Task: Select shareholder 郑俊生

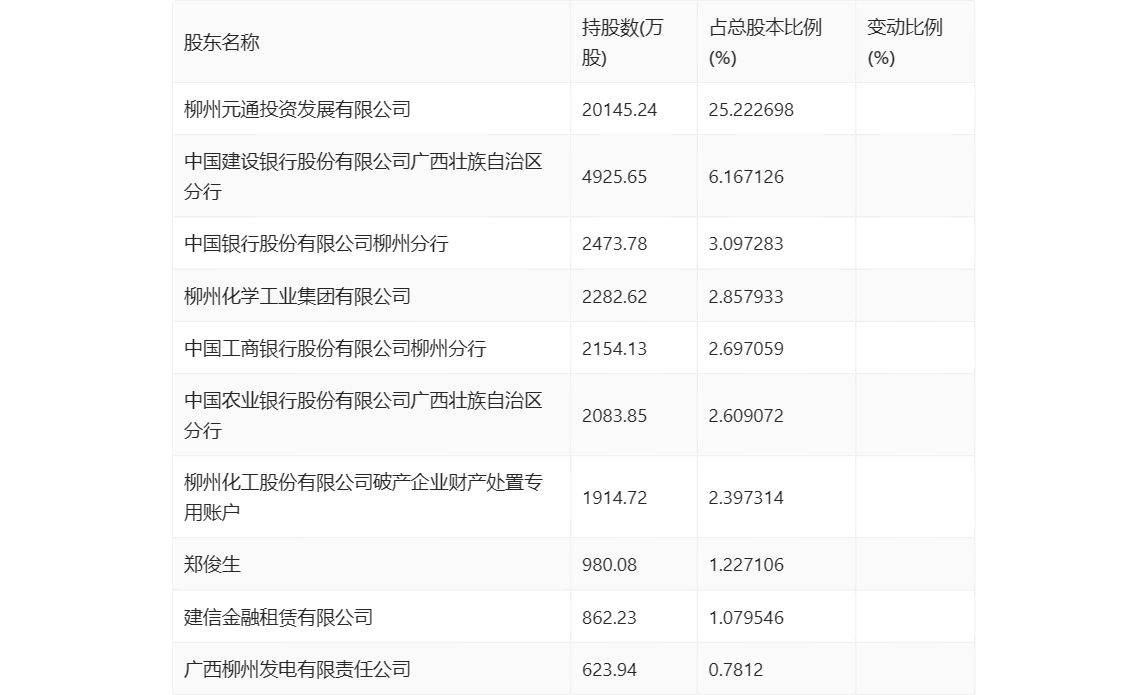Action: (212, 564)
